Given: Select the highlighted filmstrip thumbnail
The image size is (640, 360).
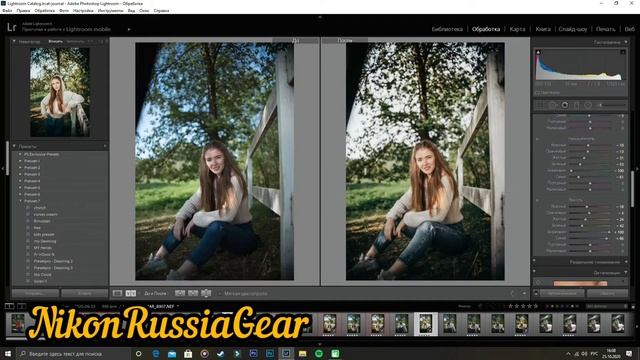Looking at the screenshot, I should click(426, 324).
